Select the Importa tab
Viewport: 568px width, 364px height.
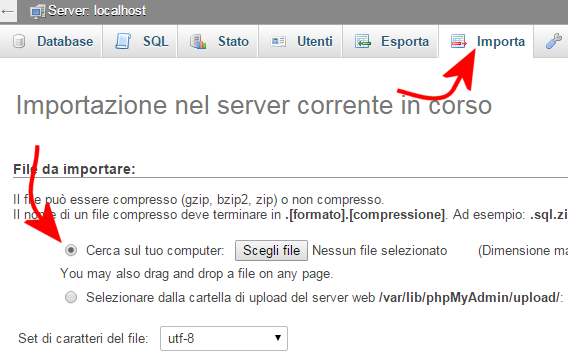(x=486, y=41)
